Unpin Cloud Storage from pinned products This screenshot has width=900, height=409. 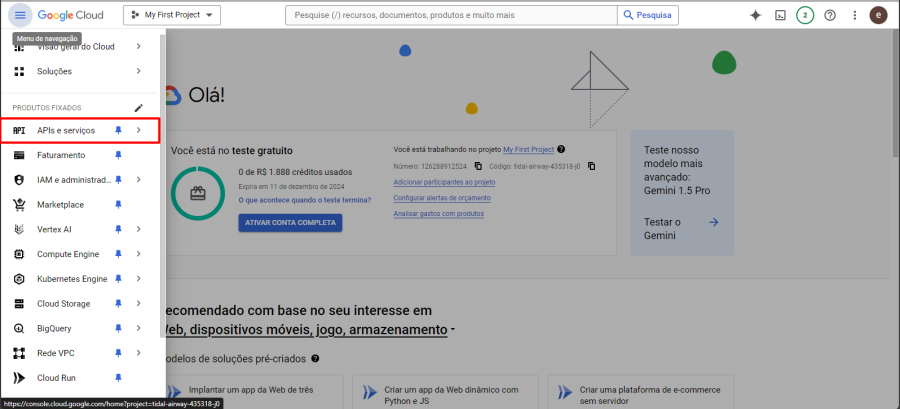click(118, 303)
